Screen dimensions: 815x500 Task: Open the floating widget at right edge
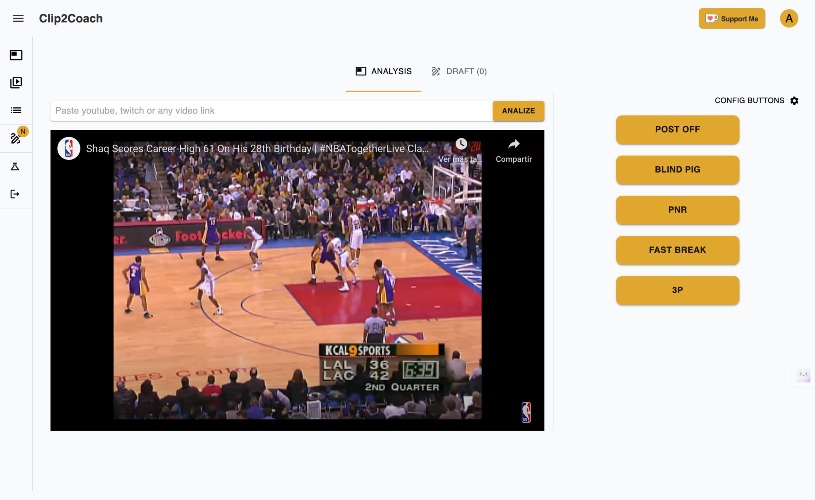tap(804, 375)
